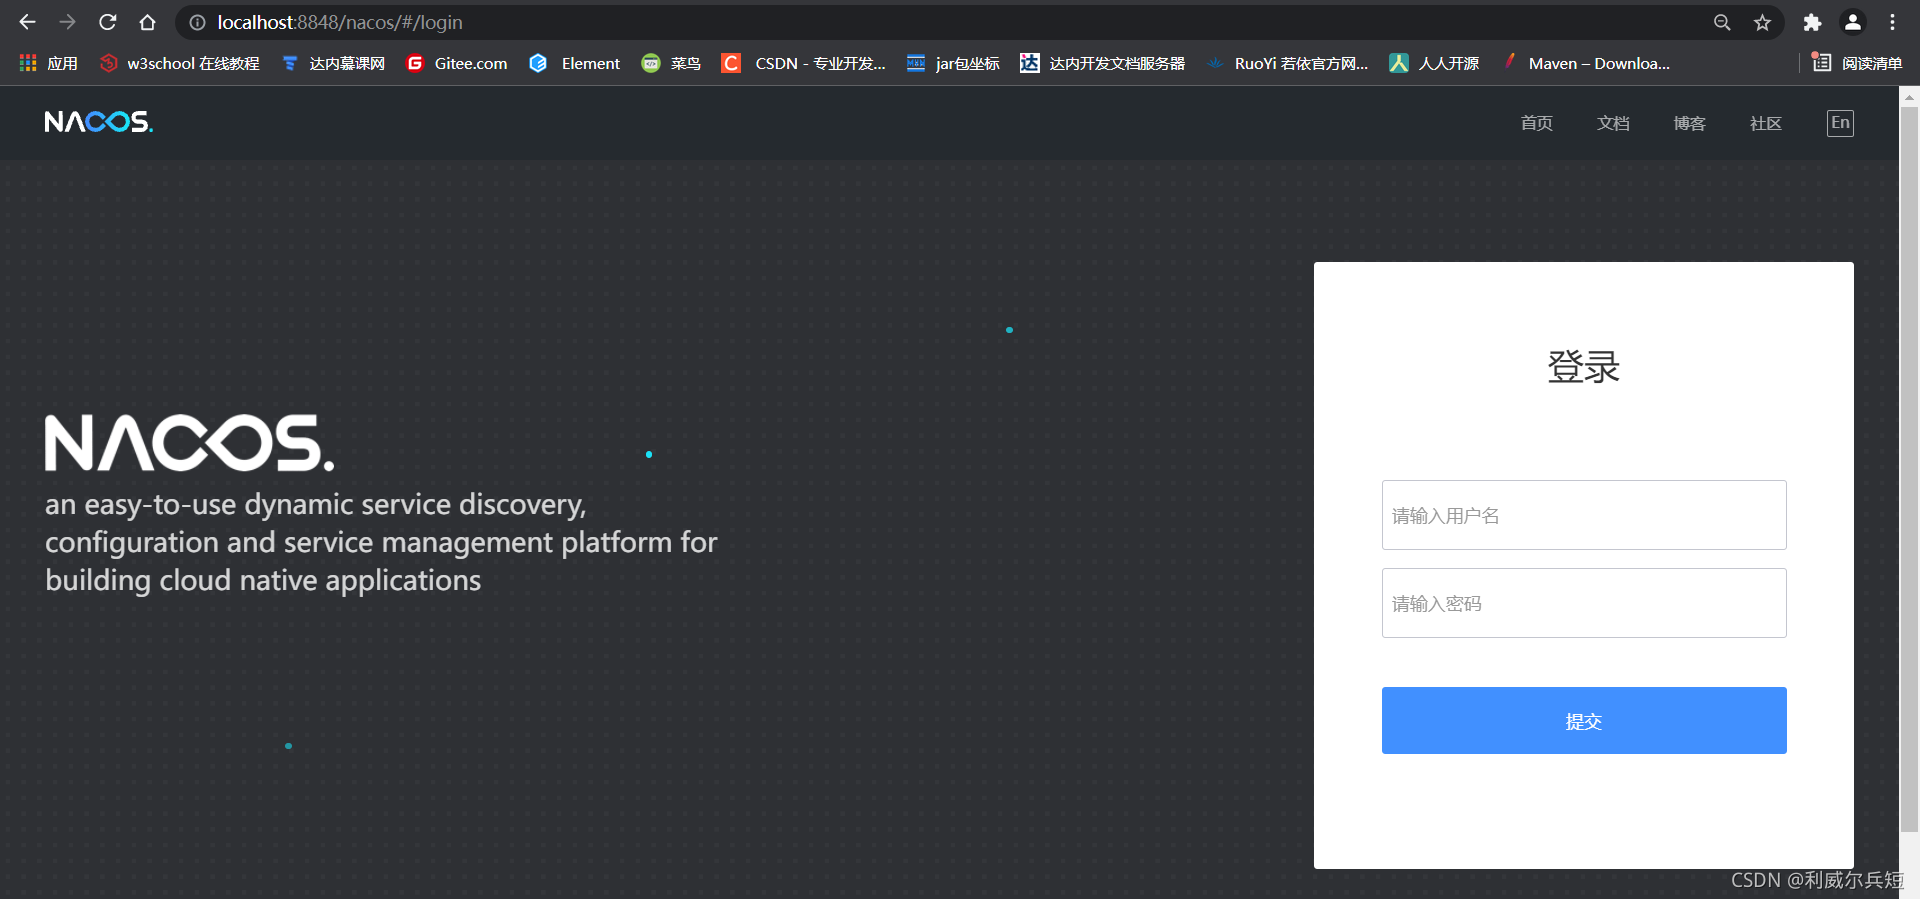Open the browser home page icon
1920x899 pixels.
(148, 22)
